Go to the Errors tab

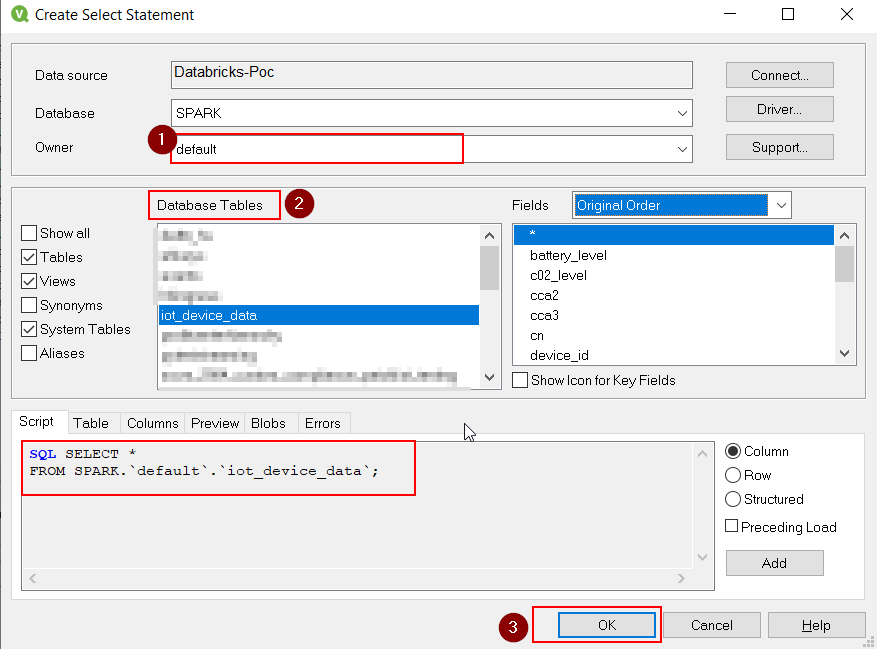[322, 423]
